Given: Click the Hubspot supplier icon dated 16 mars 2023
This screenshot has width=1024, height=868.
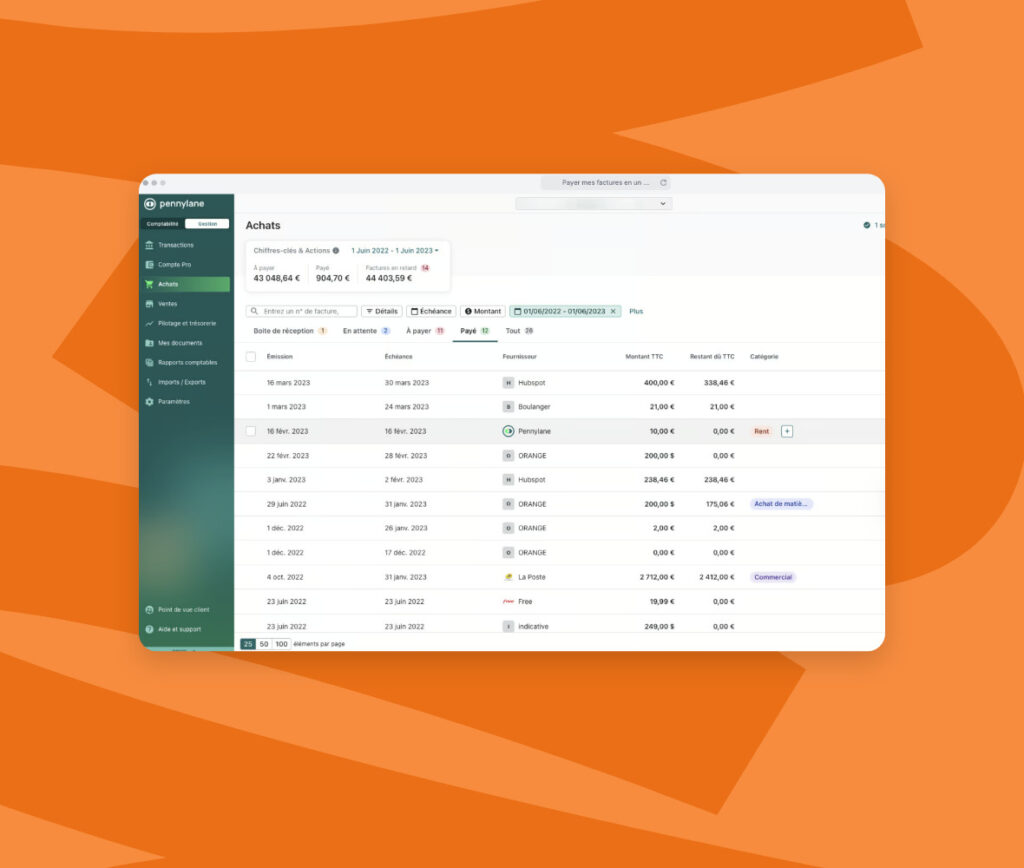Looking at the screenshot, I should tap(508, 383).
